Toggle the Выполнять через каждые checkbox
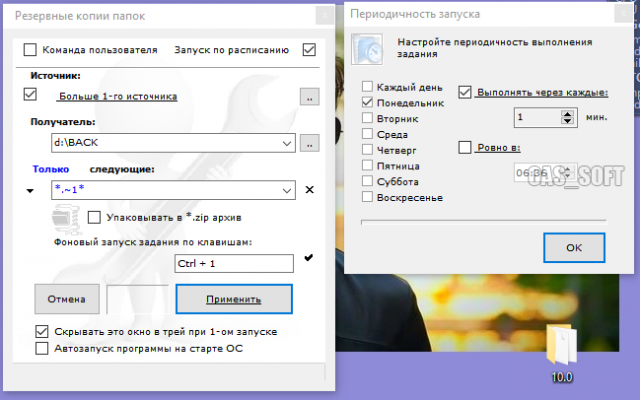 click(464, 92)
